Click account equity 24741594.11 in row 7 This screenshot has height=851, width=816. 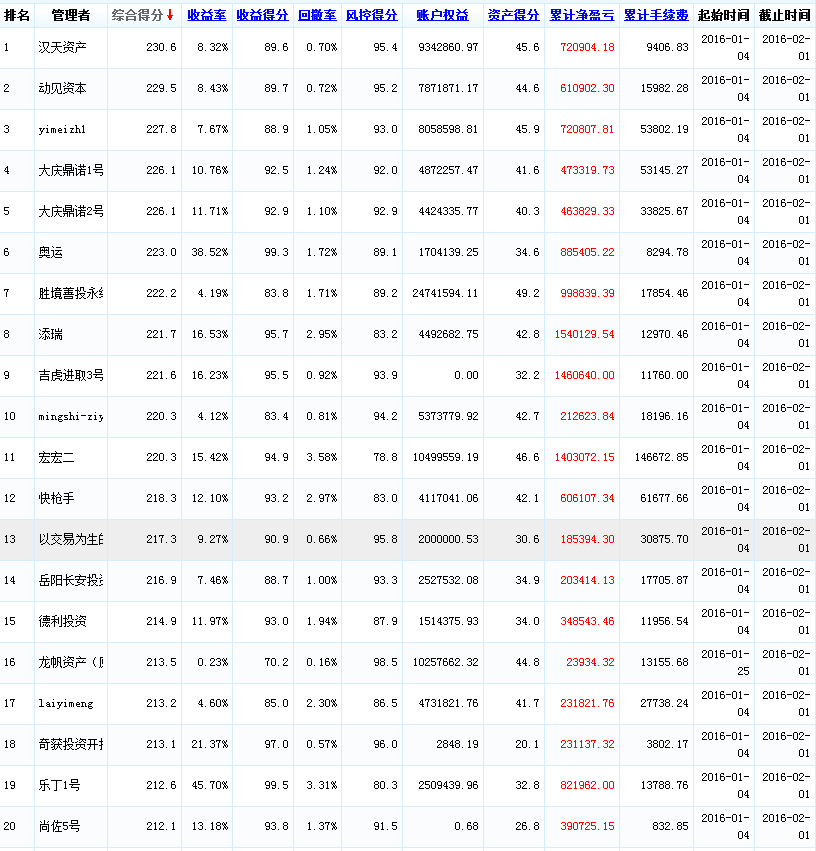tap(445, 293)
